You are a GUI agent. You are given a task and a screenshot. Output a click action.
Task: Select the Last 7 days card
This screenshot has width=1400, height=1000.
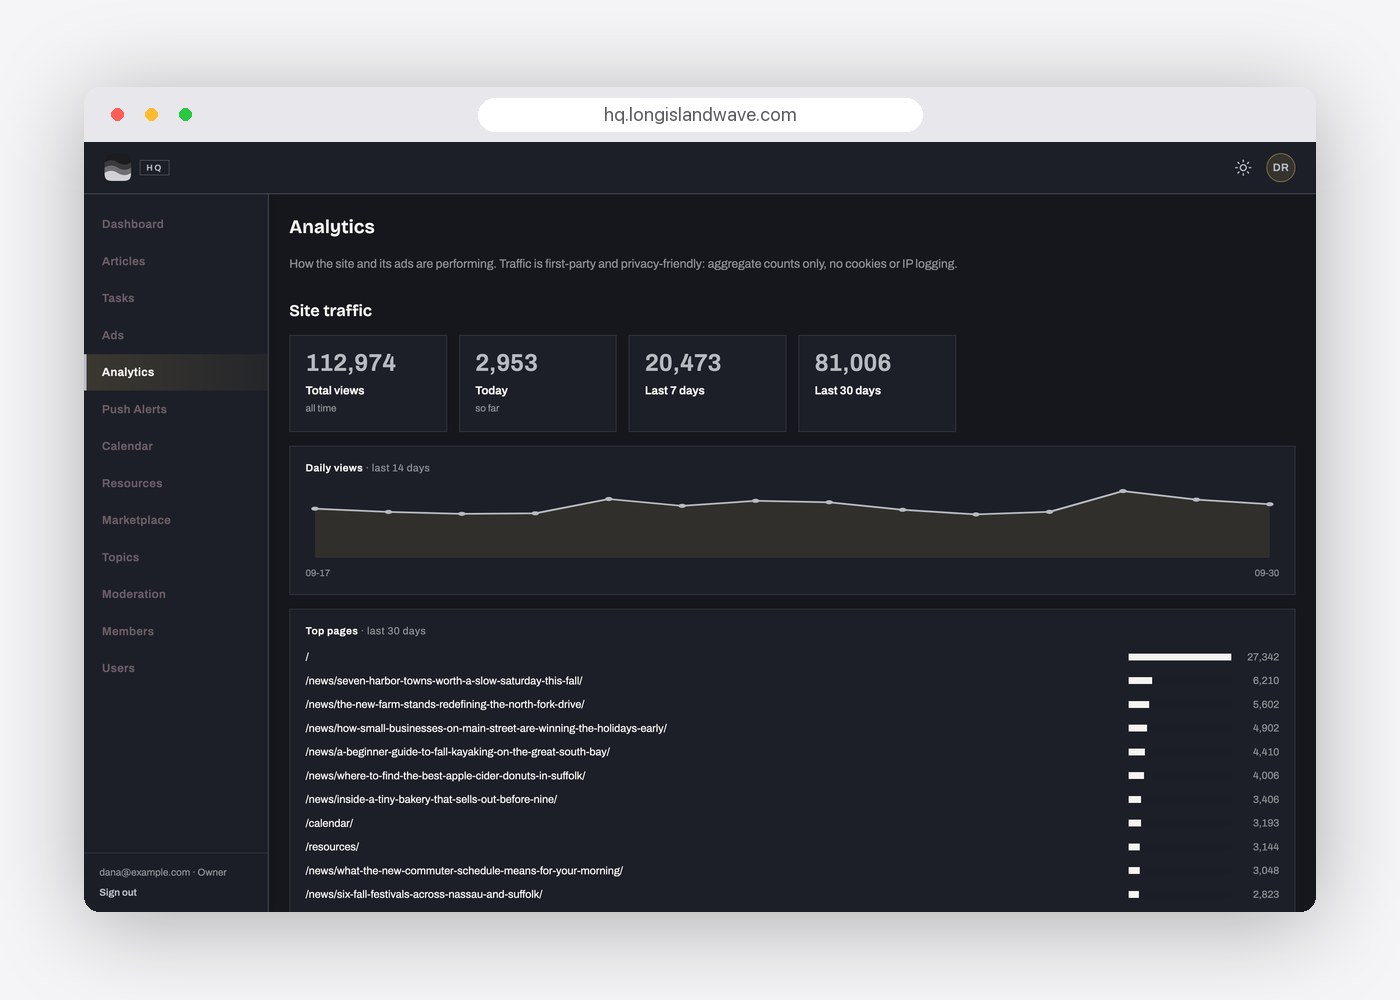pos(707,383)
